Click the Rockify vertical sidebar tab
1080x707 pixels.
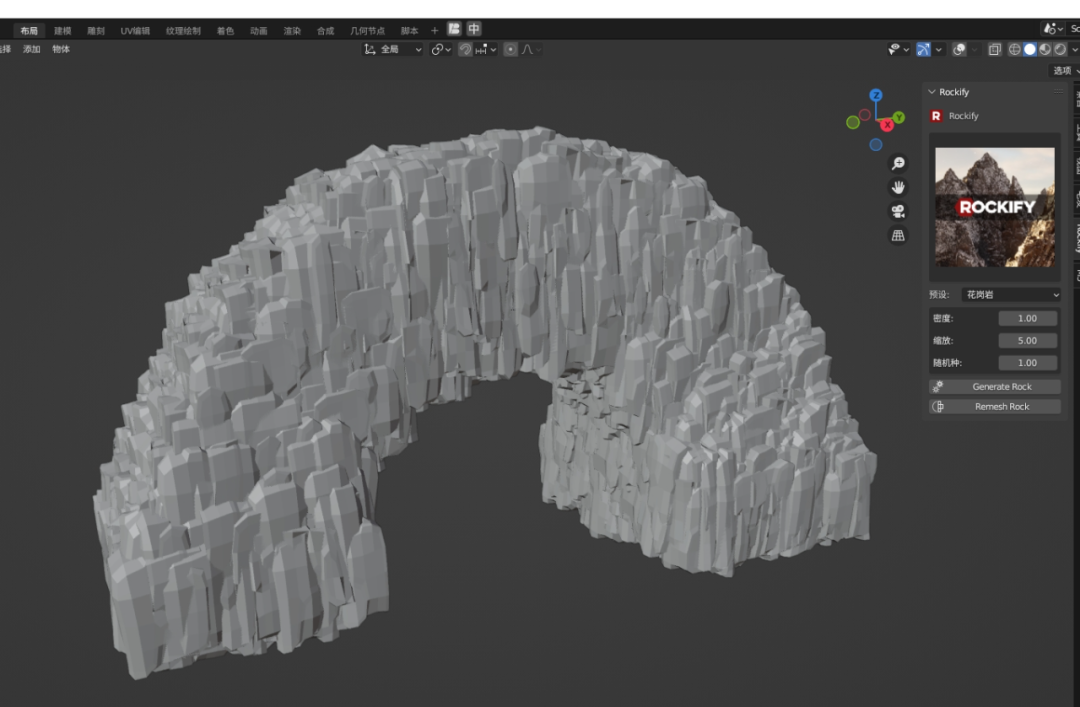pyautogui.click(x=1077, y=238)
